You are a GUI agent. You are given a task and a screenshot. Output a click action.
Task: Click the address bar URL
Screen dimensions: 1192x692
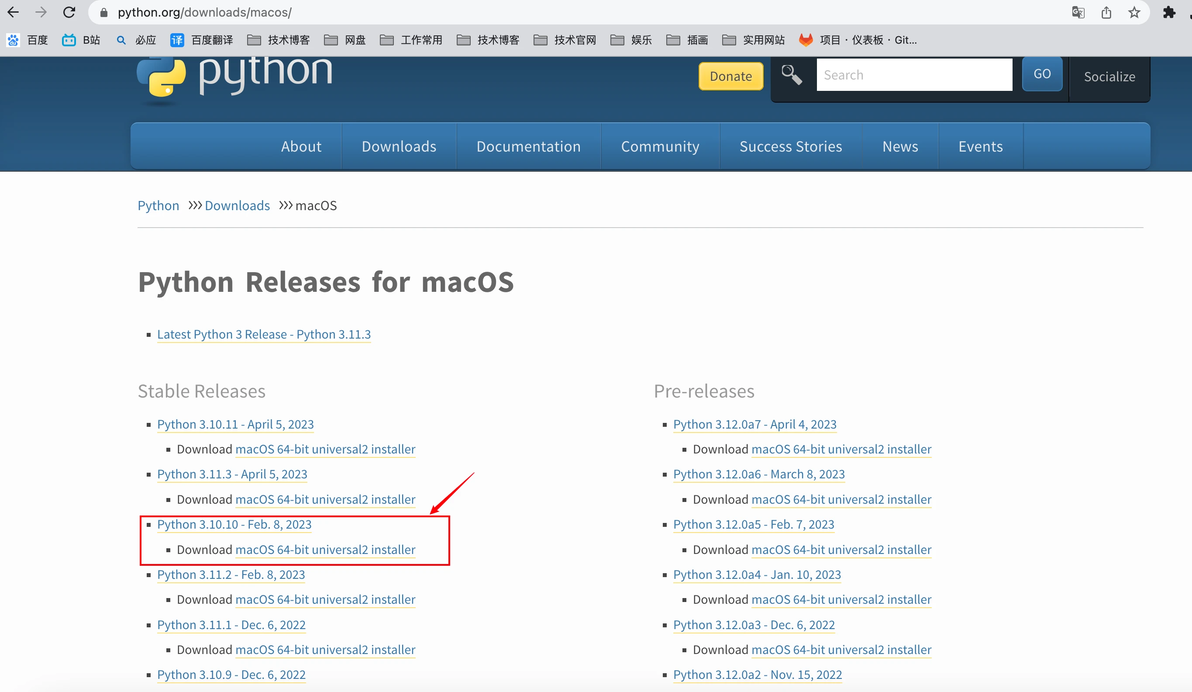click(x=204, y=13)
